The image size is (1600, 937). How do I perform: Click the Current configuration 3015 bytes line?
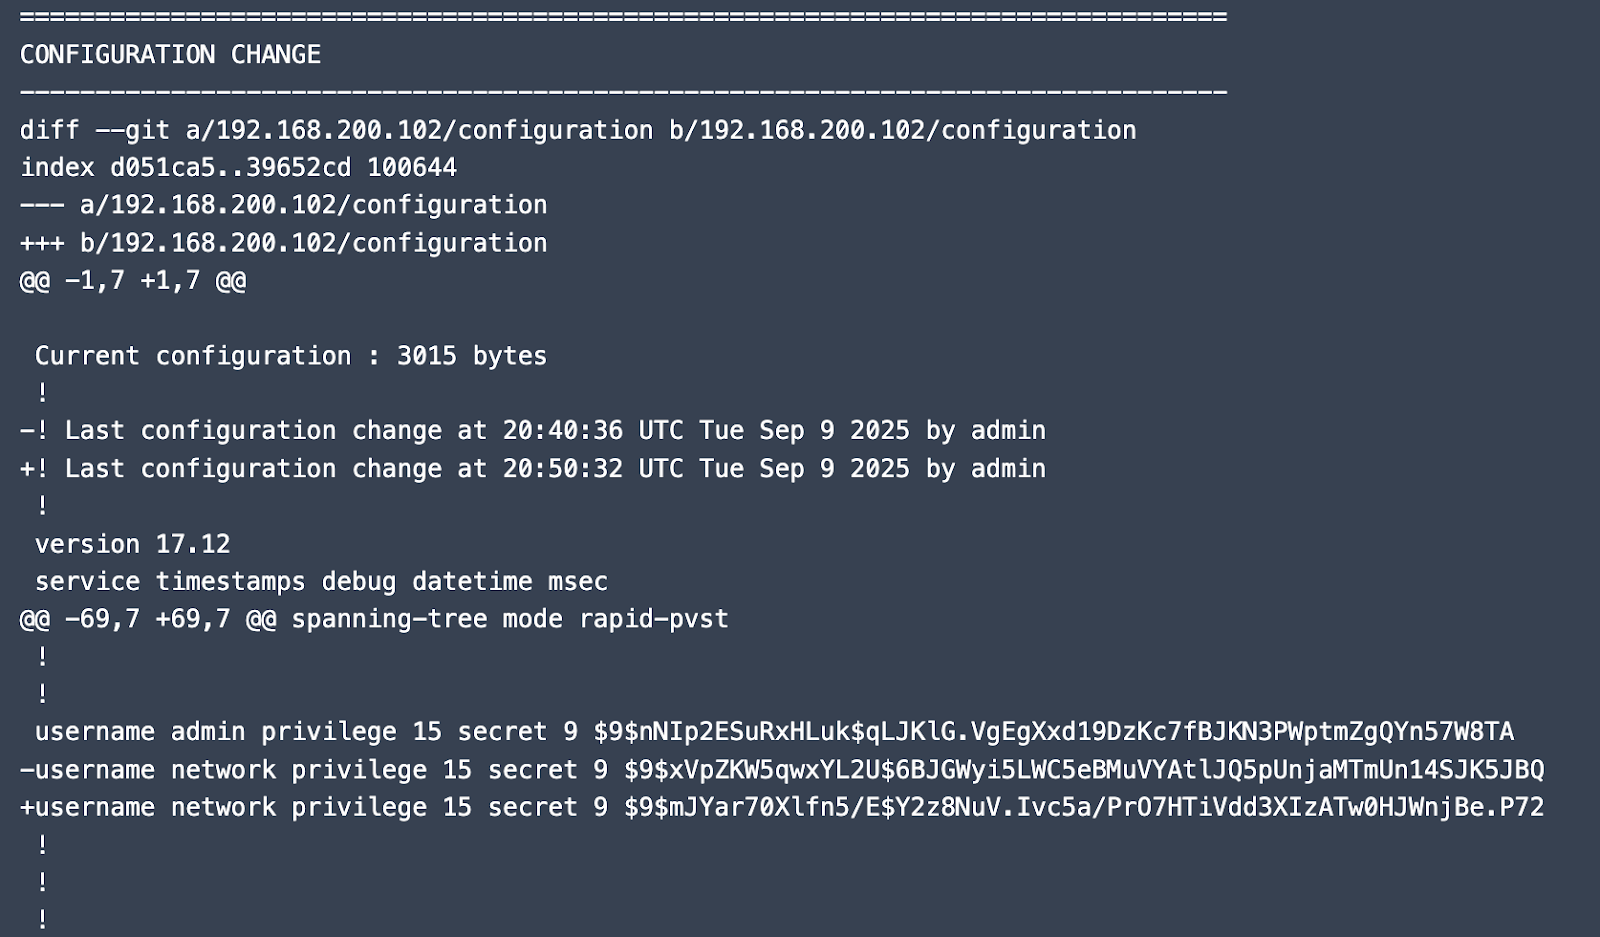(290, 356)
